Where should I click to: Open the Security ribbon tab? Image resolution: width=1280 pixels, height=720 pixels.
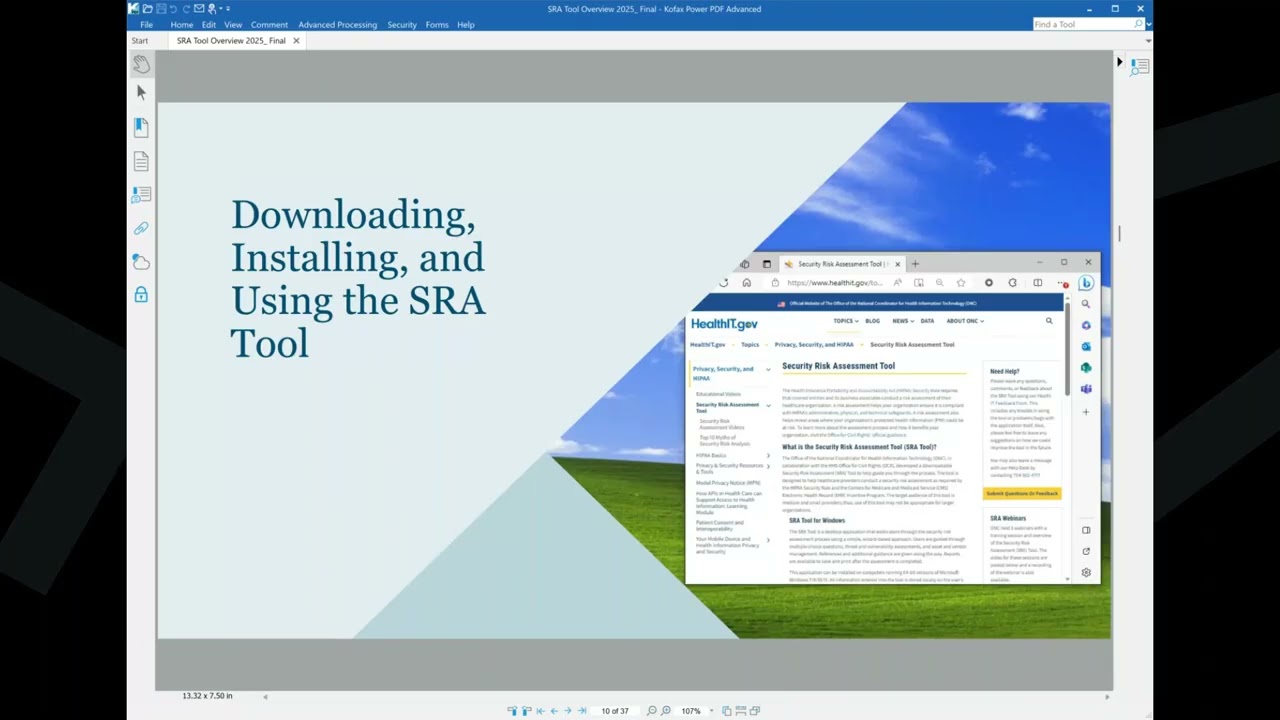point(402,24)
